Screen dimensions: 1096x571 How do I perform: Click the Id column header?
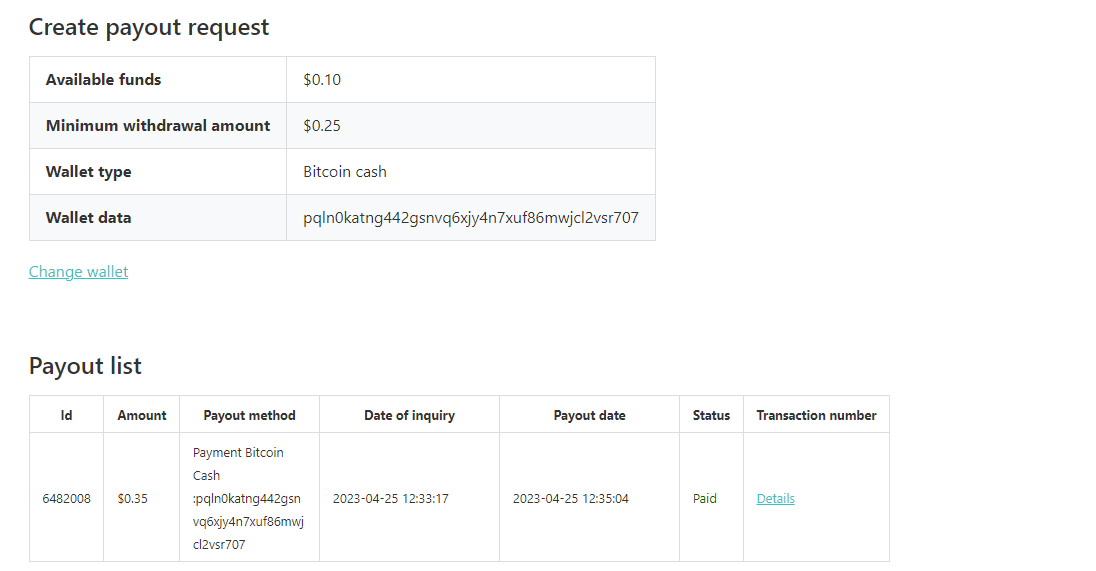tap(66, 415)
